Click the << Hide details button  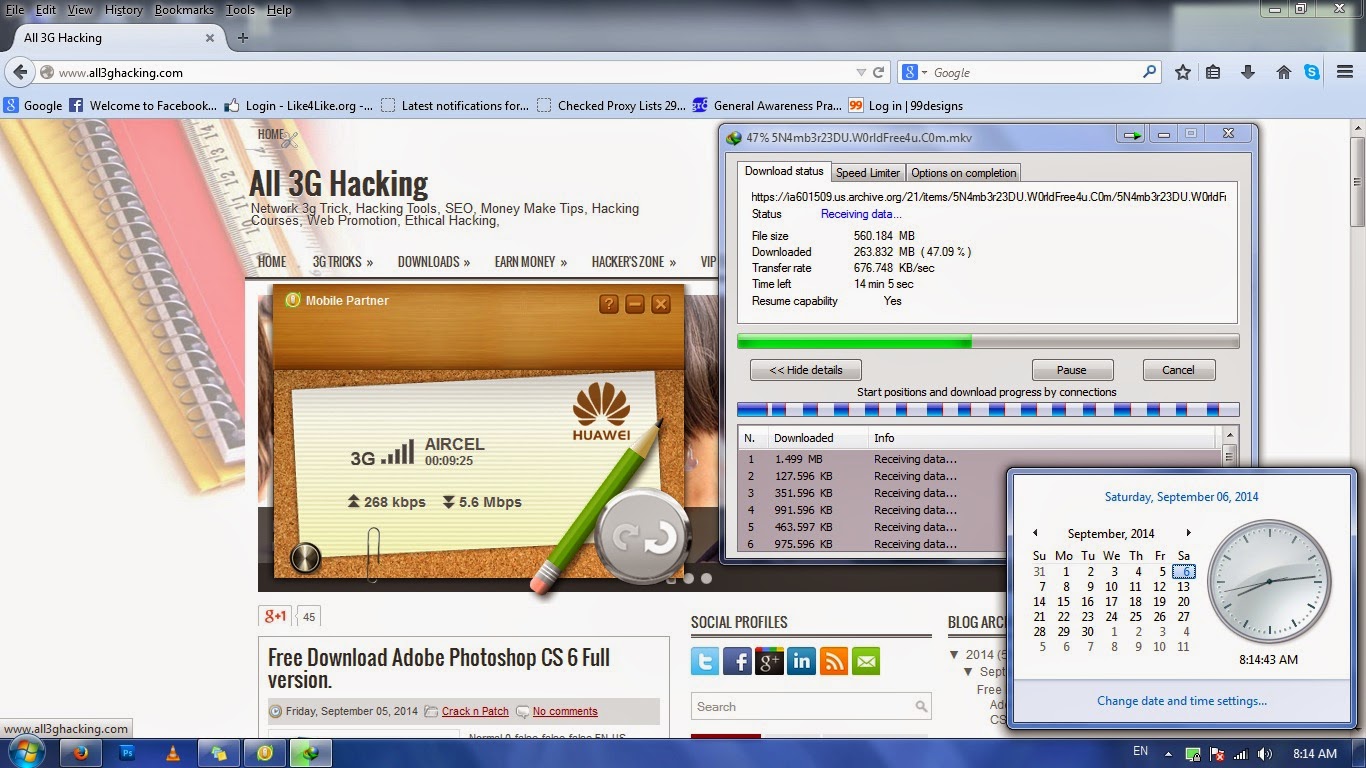pyautogui.click(x=805, y=370)
